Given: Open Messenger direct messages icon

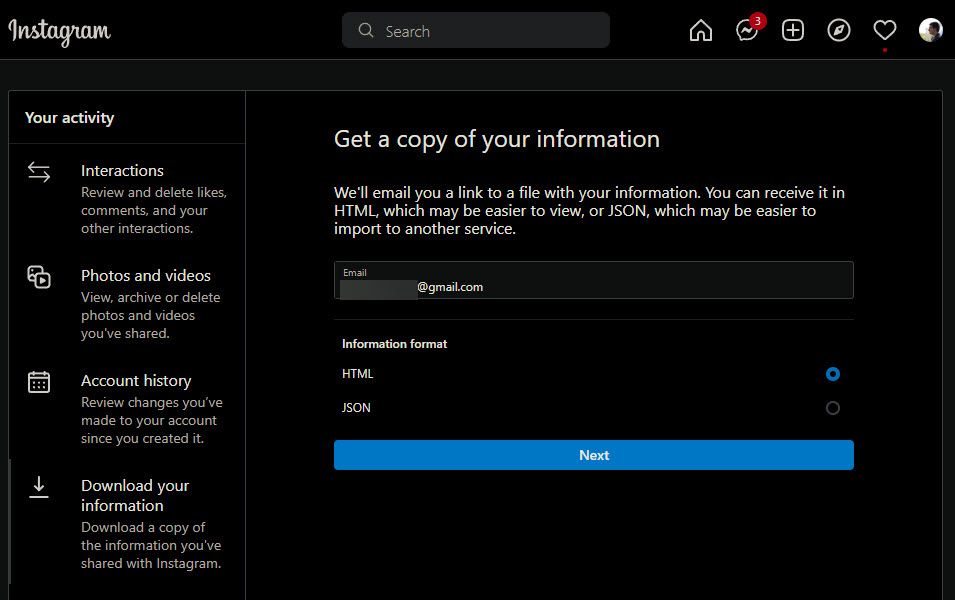Looking at the screenshot, I should (746, 31).
